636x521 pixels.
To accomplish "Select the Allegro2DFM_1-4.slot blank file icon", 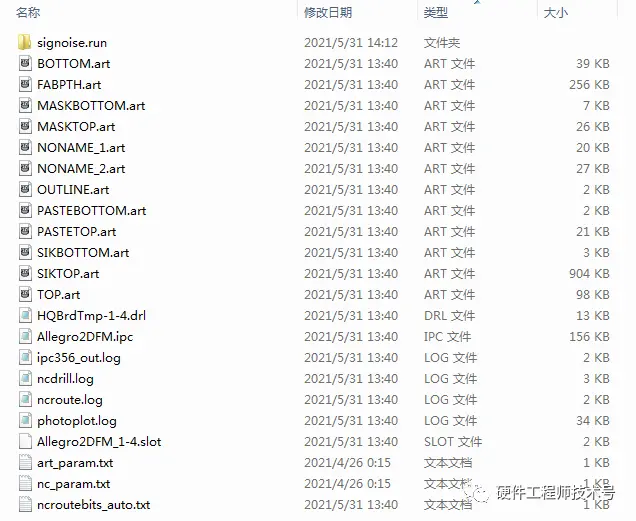I will coord(25,441).
